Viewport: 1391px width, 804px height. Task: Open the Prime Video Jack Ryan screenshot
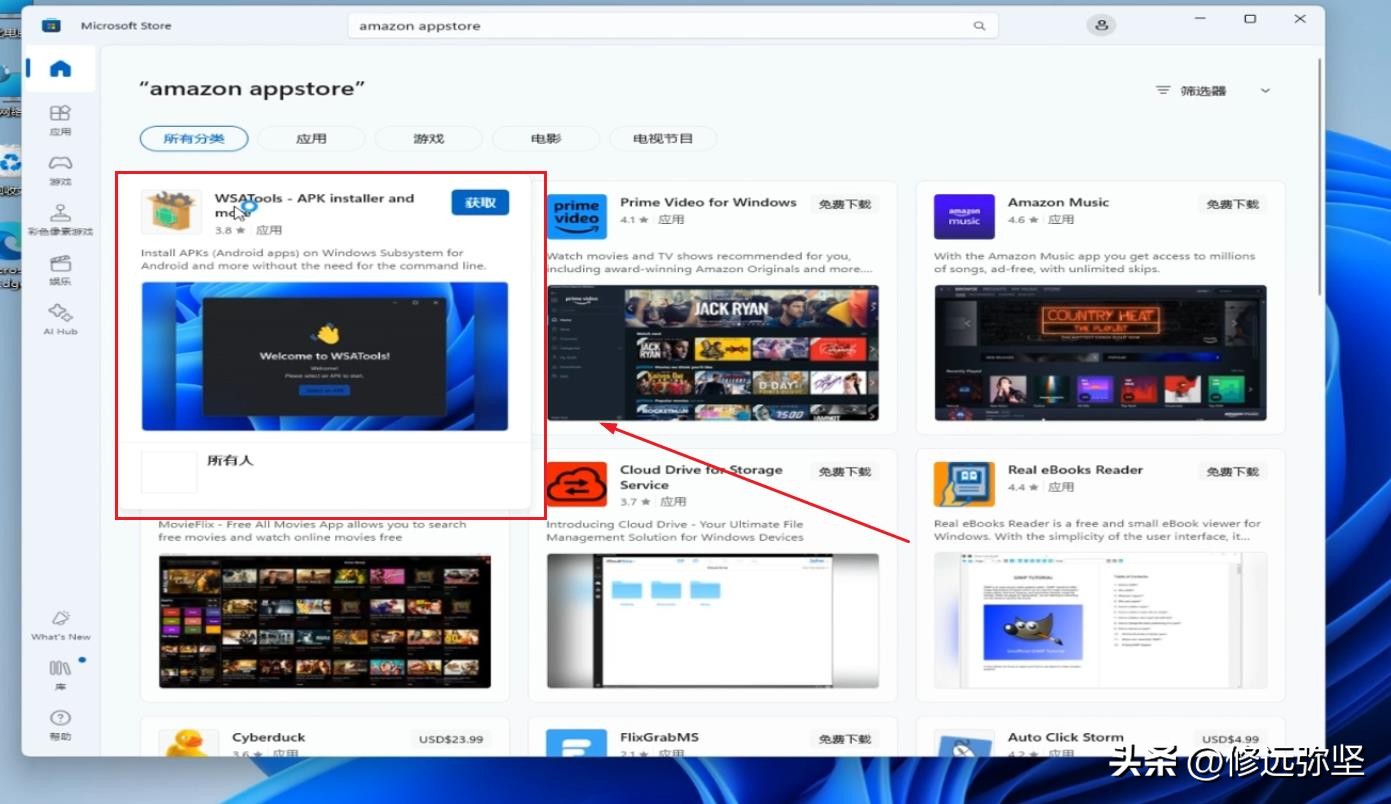(713, 353)
